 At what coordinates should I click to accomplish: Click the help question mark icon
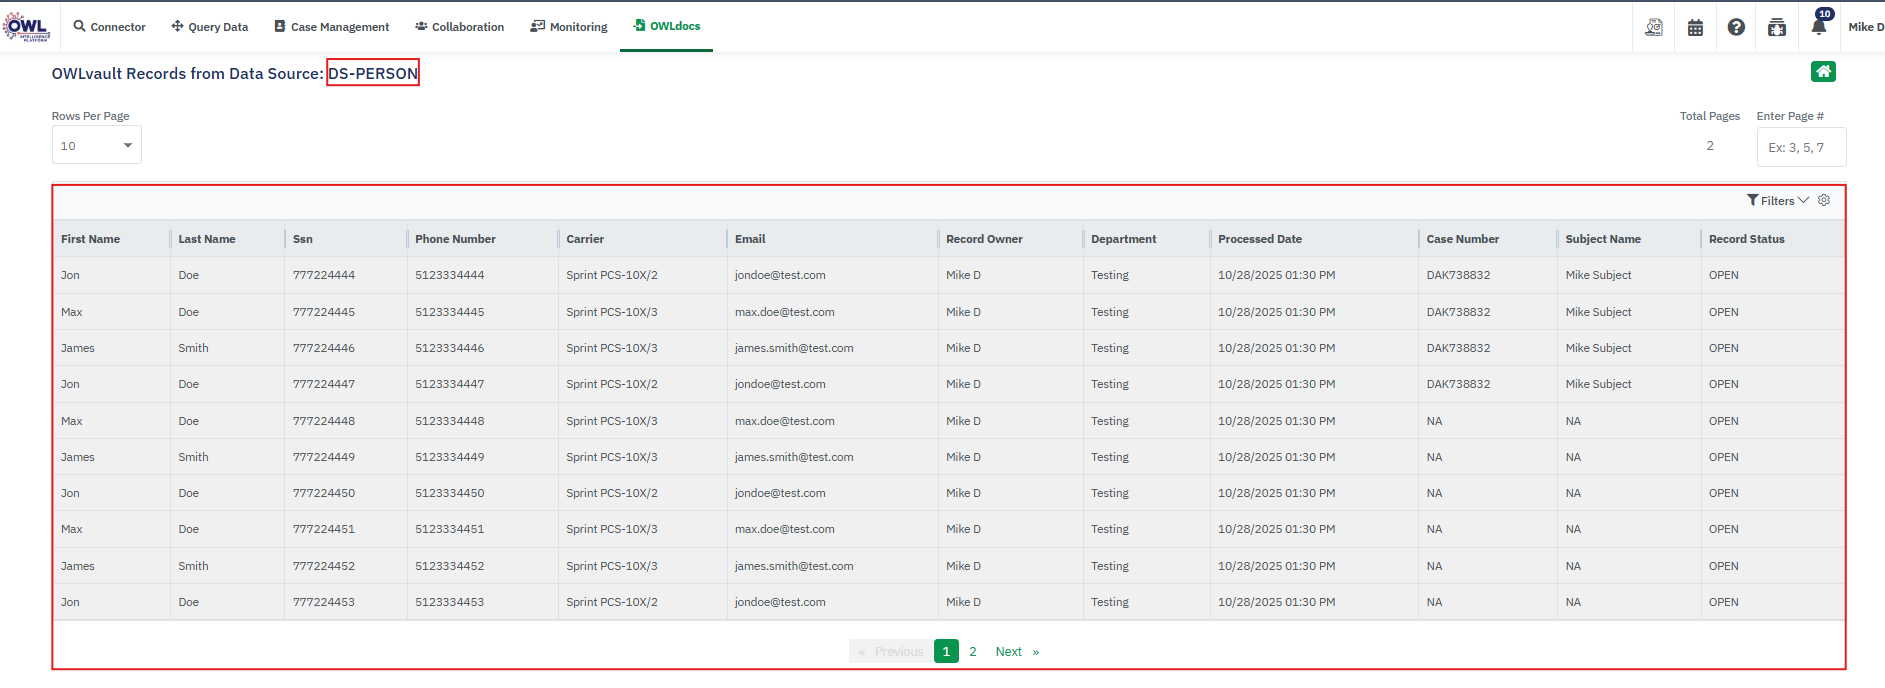point(1736,27)
